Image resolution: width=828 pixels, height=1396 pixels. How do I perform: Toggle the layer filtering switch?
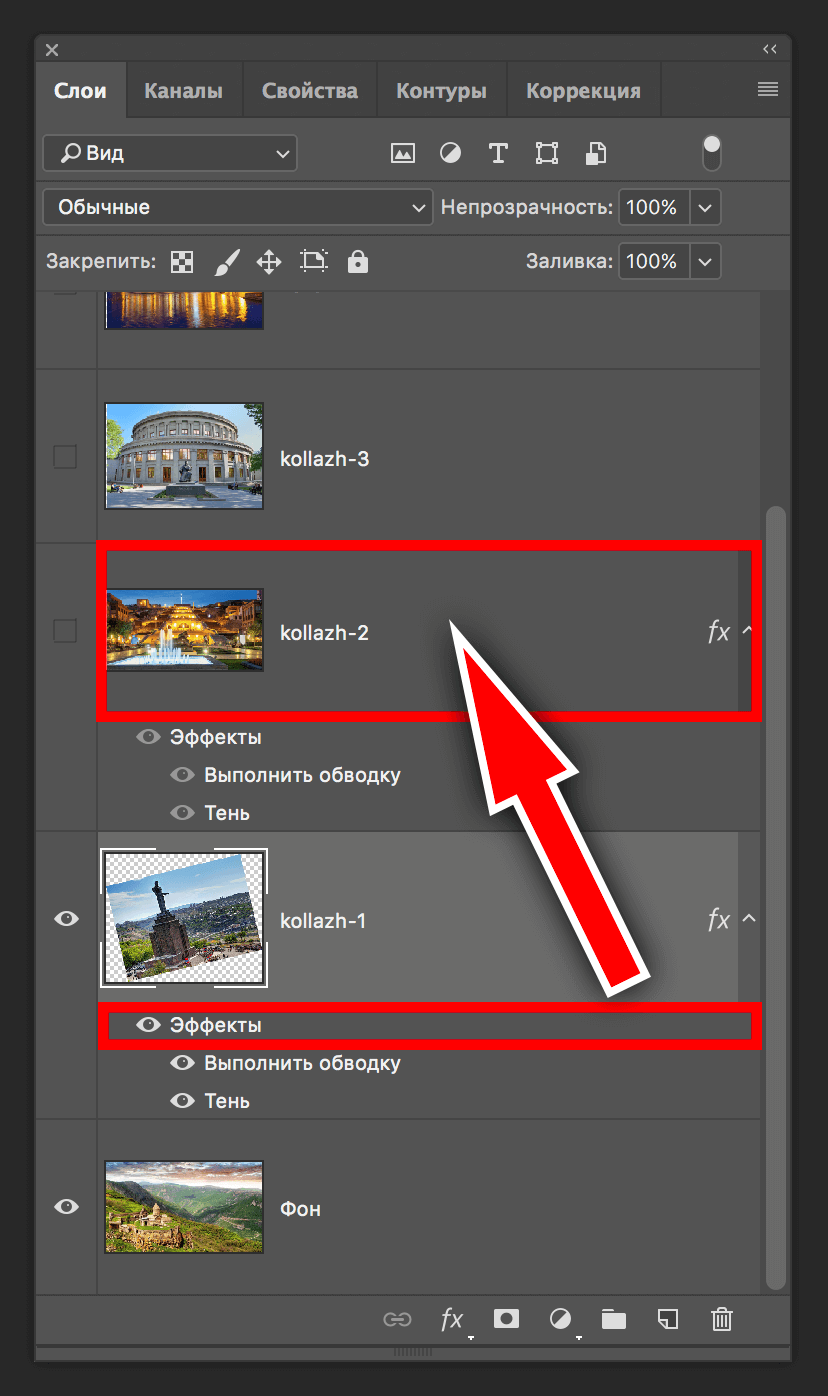pyautogui.click(x=711, y=152)
